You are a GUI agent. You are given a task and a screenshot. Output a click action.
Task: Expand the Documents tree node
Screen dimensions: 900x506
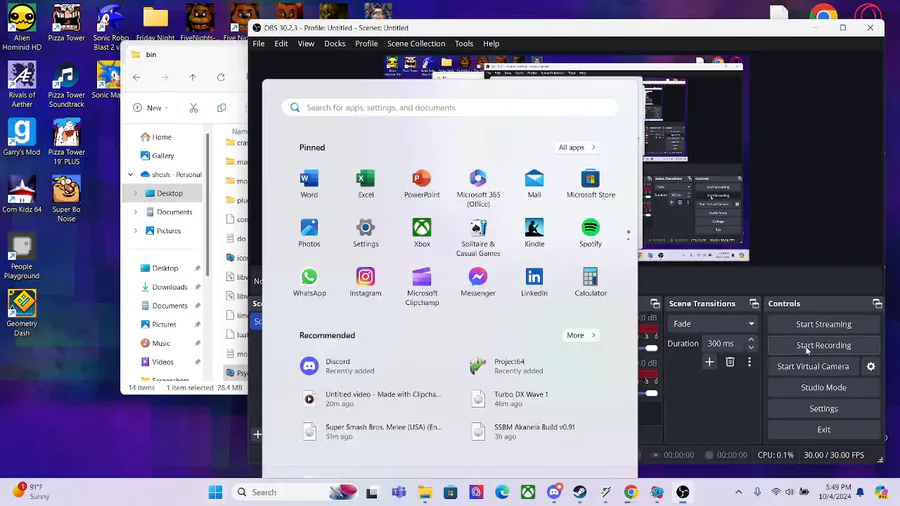(x=135, y=212)
